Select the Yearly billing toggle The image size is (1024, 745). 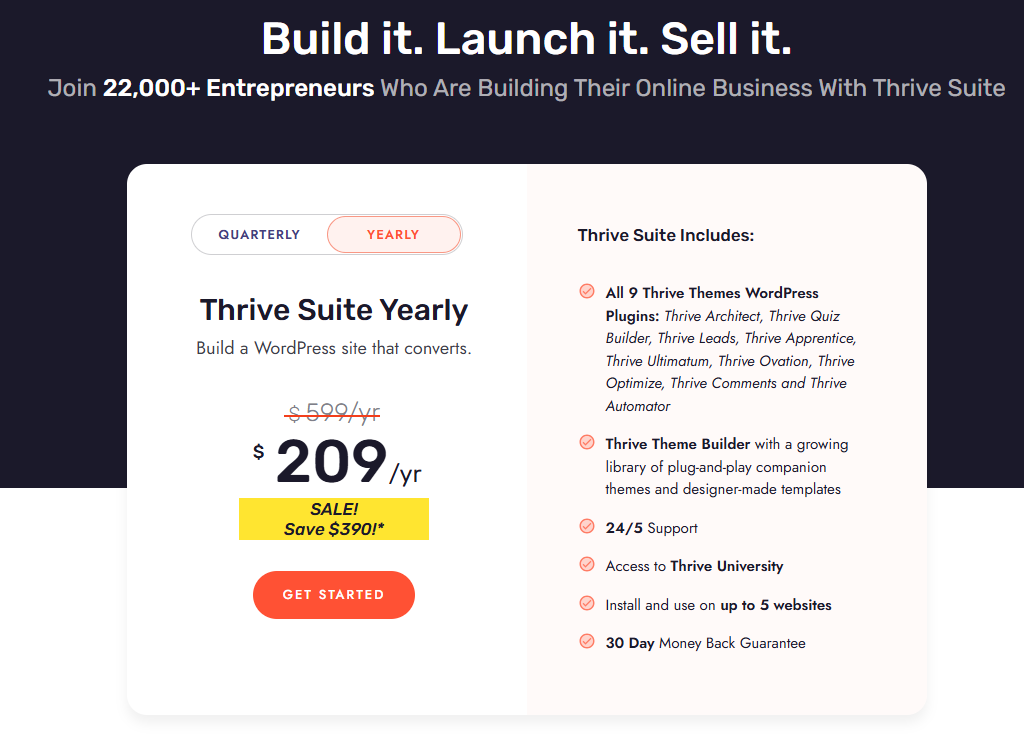[x=393, y=234]
